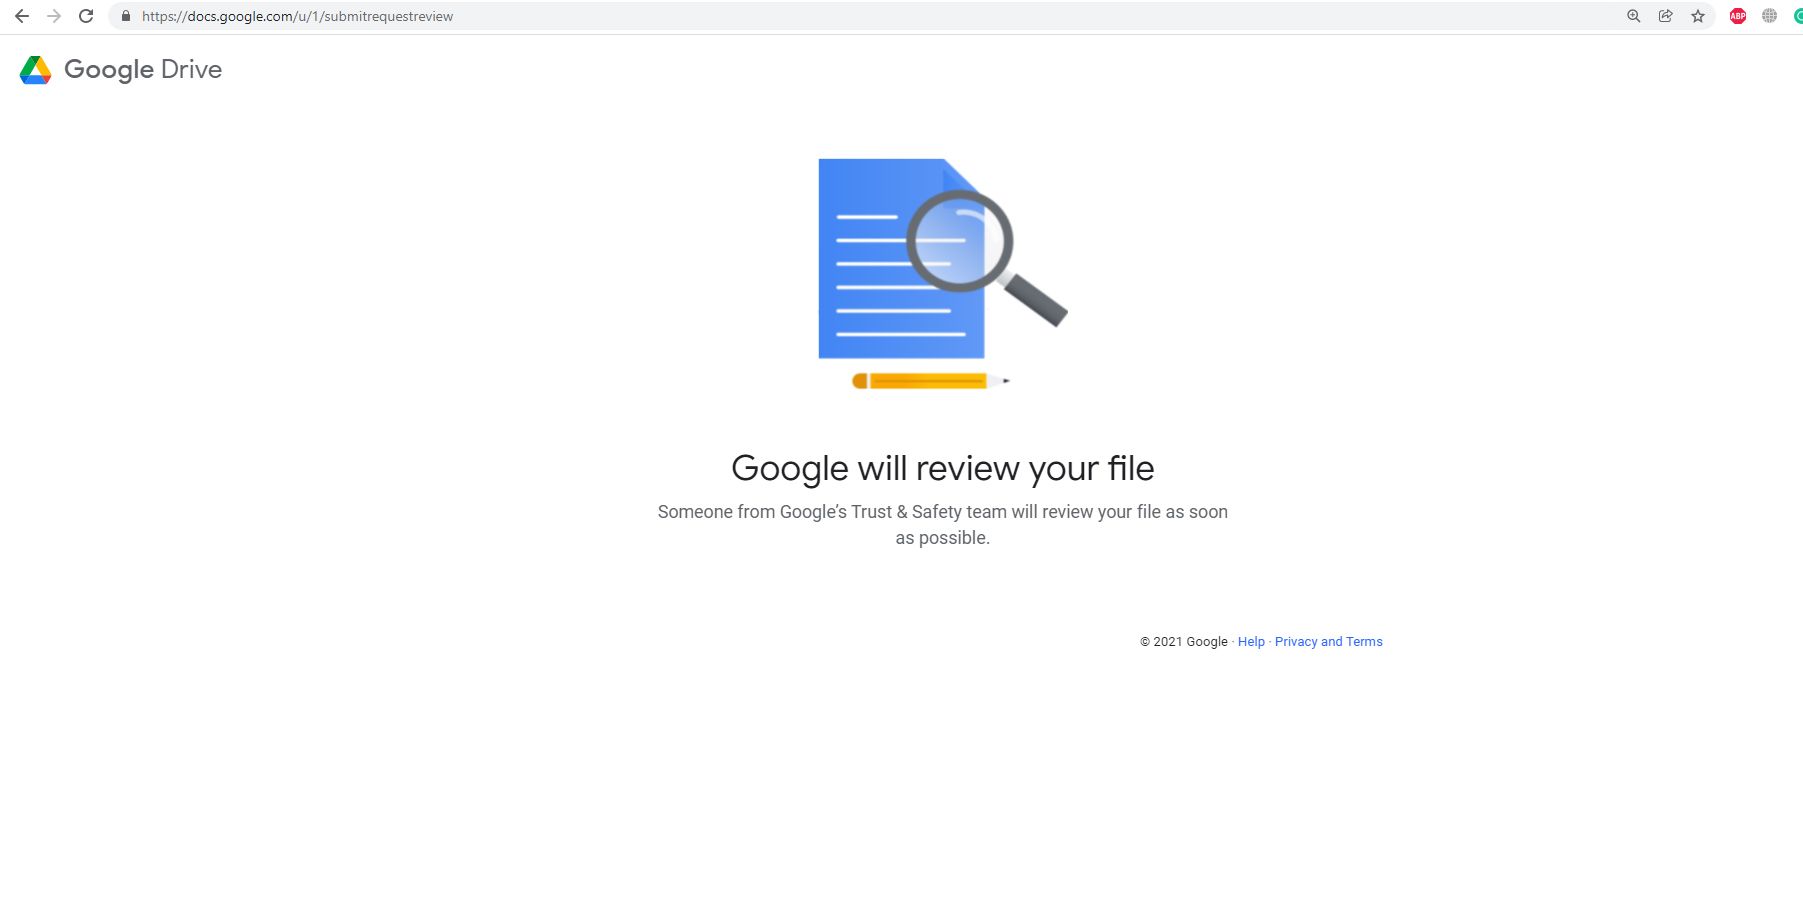Click the Google Drive wordmark
Screen dimensions: 1803x903
[x=143, y=70]
